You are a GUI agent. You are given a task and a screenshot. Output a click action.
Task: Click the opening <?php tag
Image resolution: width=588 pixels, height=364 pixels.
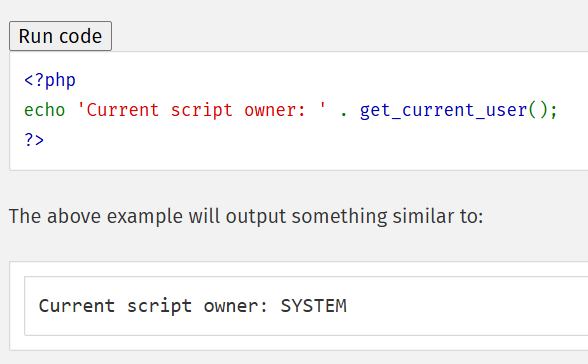coord(50,80)
